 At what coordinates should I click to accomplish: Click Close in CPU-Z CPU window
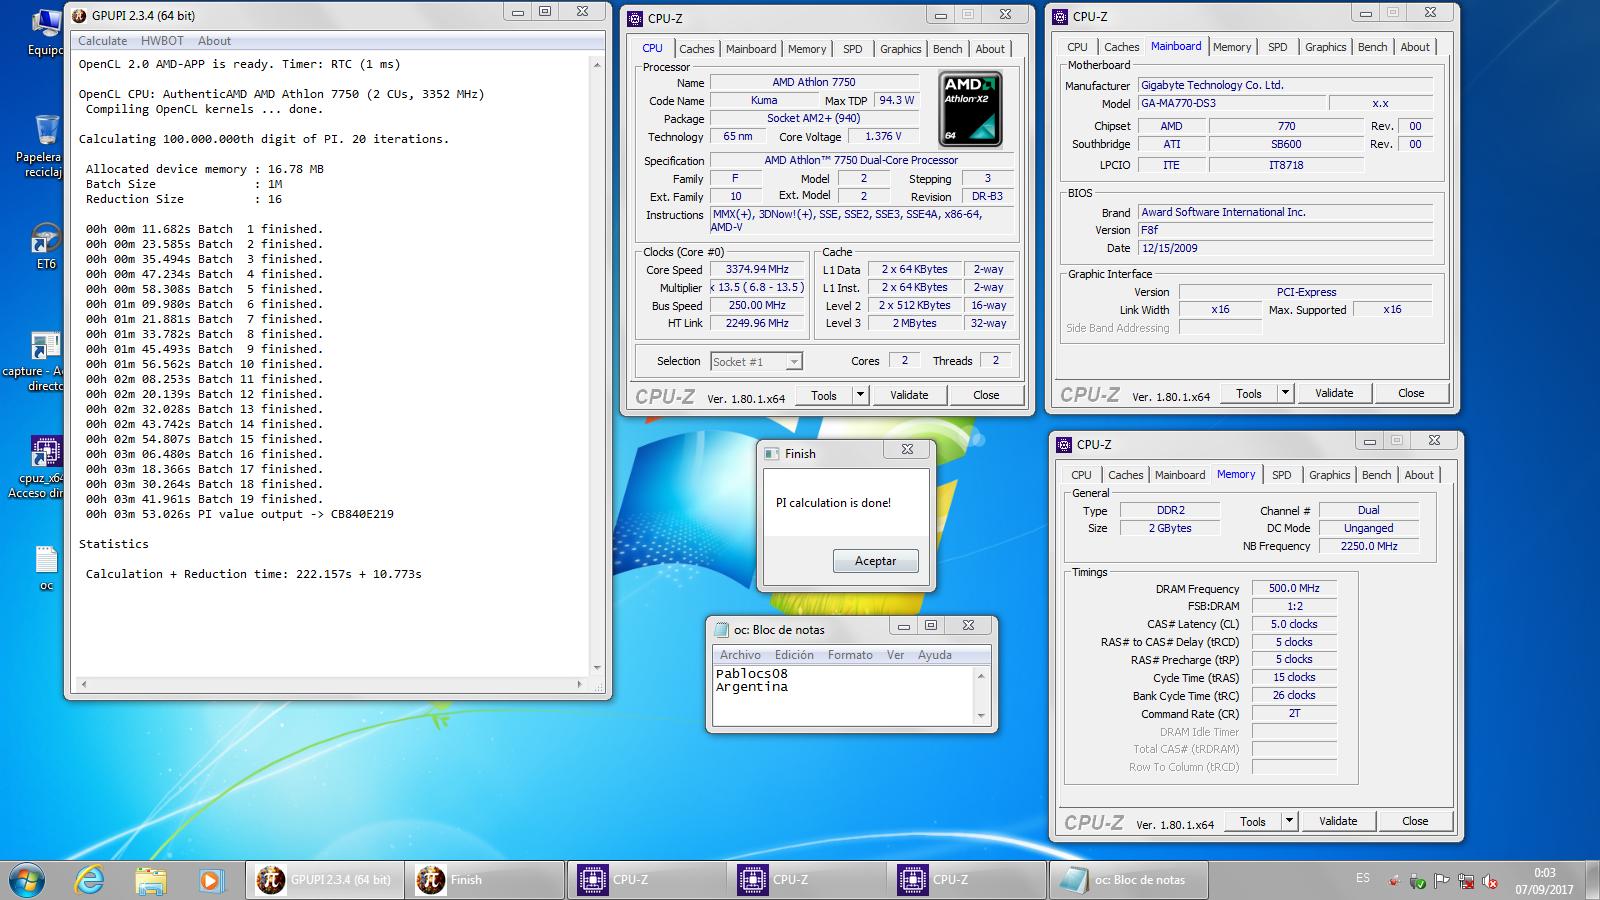pos(986,395)
